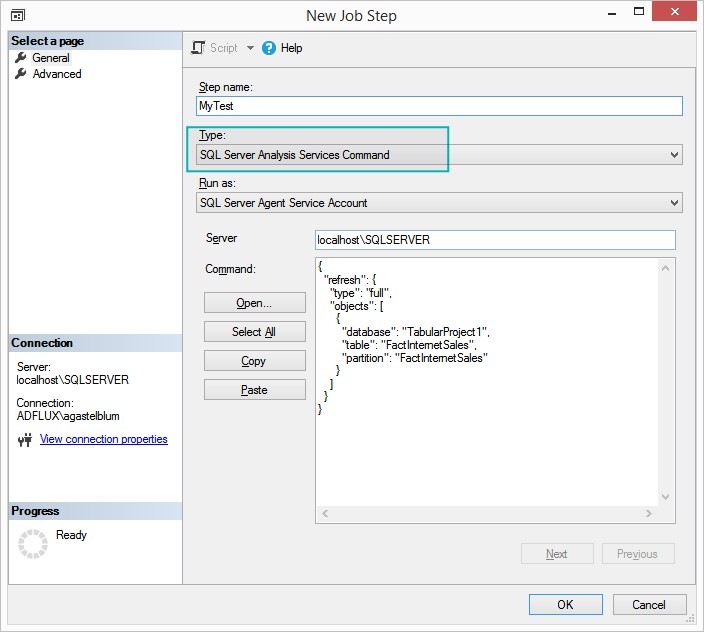Click the Command box scroll down arrow
704x632 pixels.
pos(666,497)
